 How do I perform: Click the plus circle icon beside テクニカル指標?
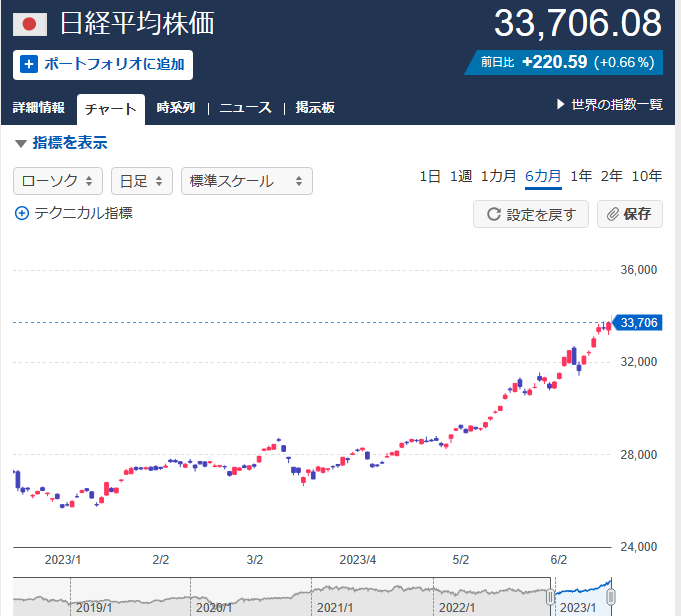22,213
